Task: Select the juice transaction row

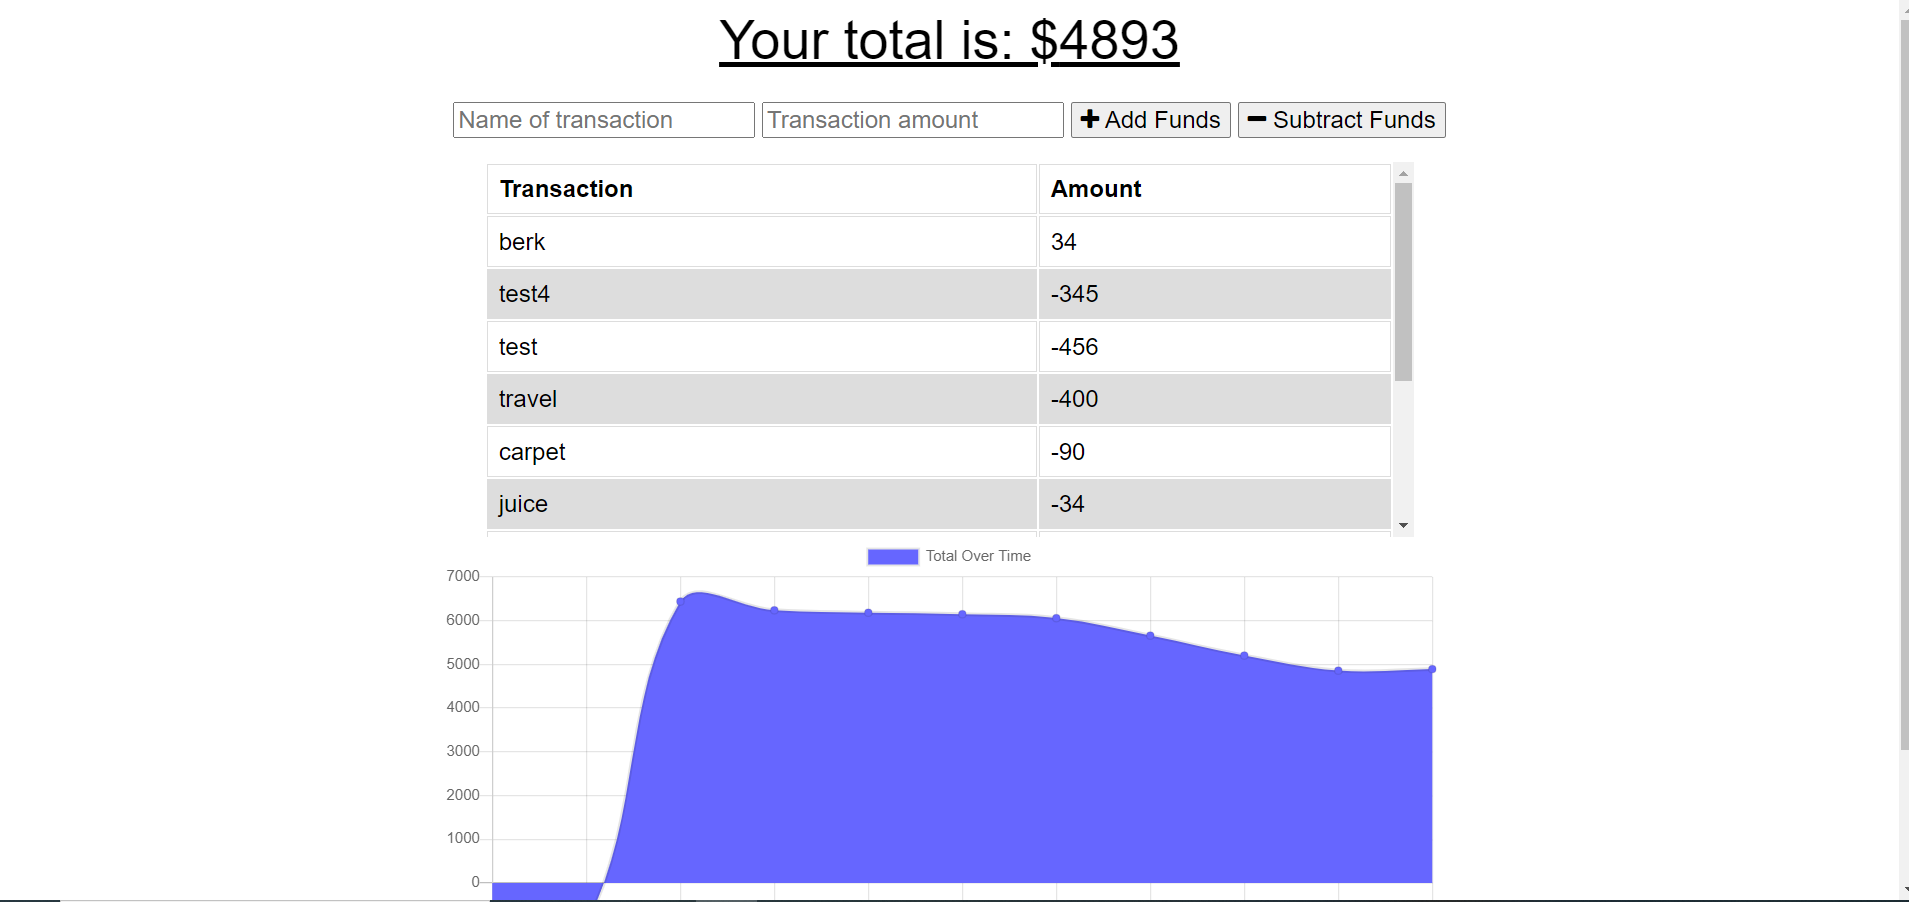Action: (x=760, y=503)
